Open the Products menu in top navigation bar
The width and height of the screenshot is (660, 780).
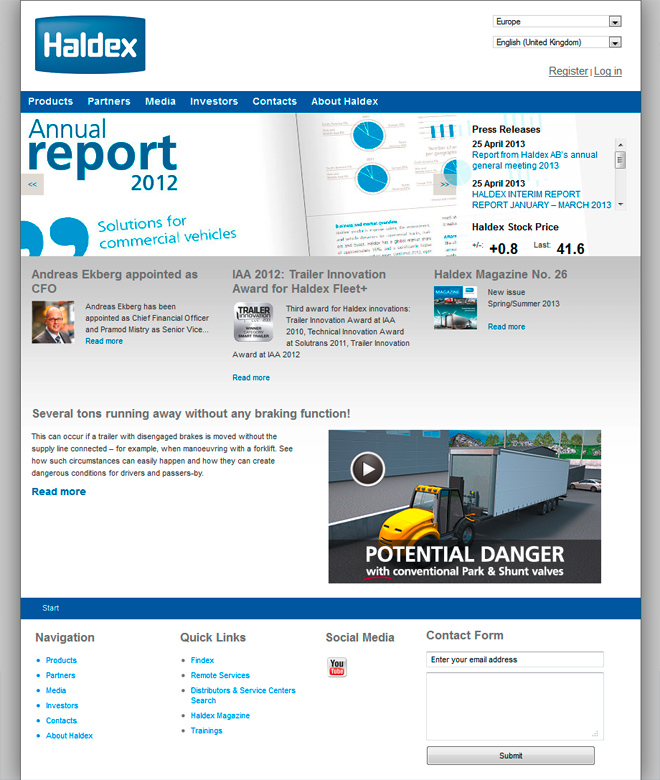(50, 101)
